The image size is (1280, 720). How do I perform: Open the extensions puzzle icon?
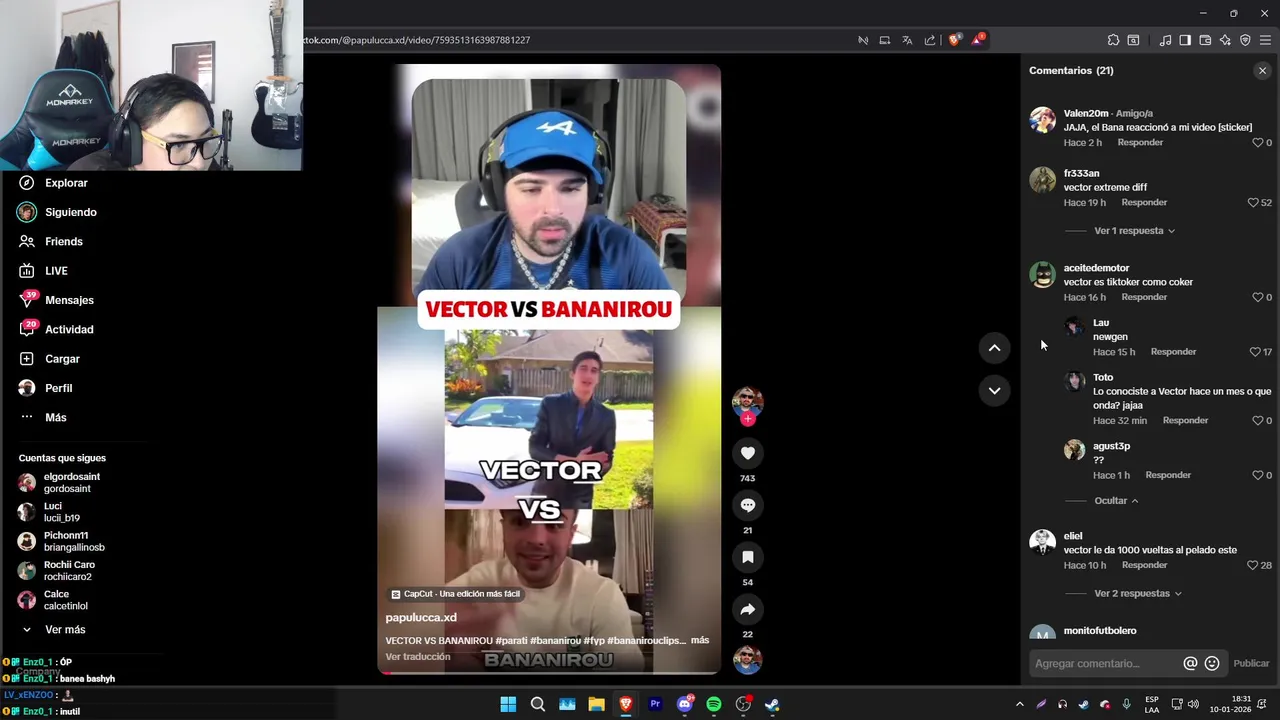tap(1113, 40)
